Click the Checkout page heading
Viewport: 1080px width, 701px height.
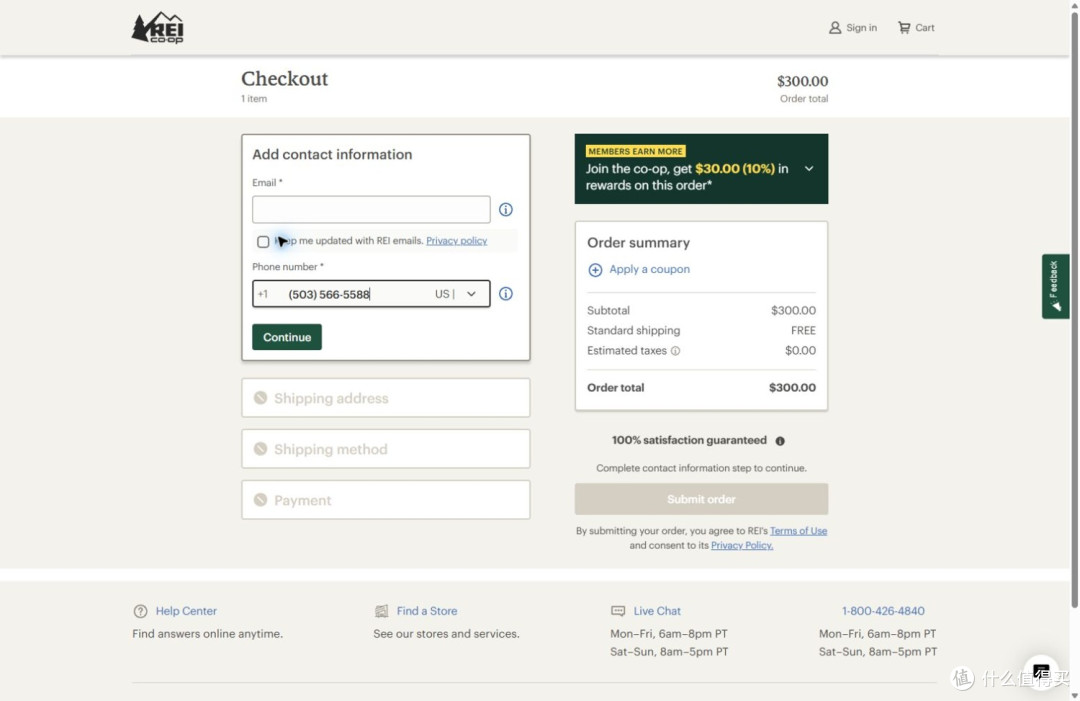point(284,79)
